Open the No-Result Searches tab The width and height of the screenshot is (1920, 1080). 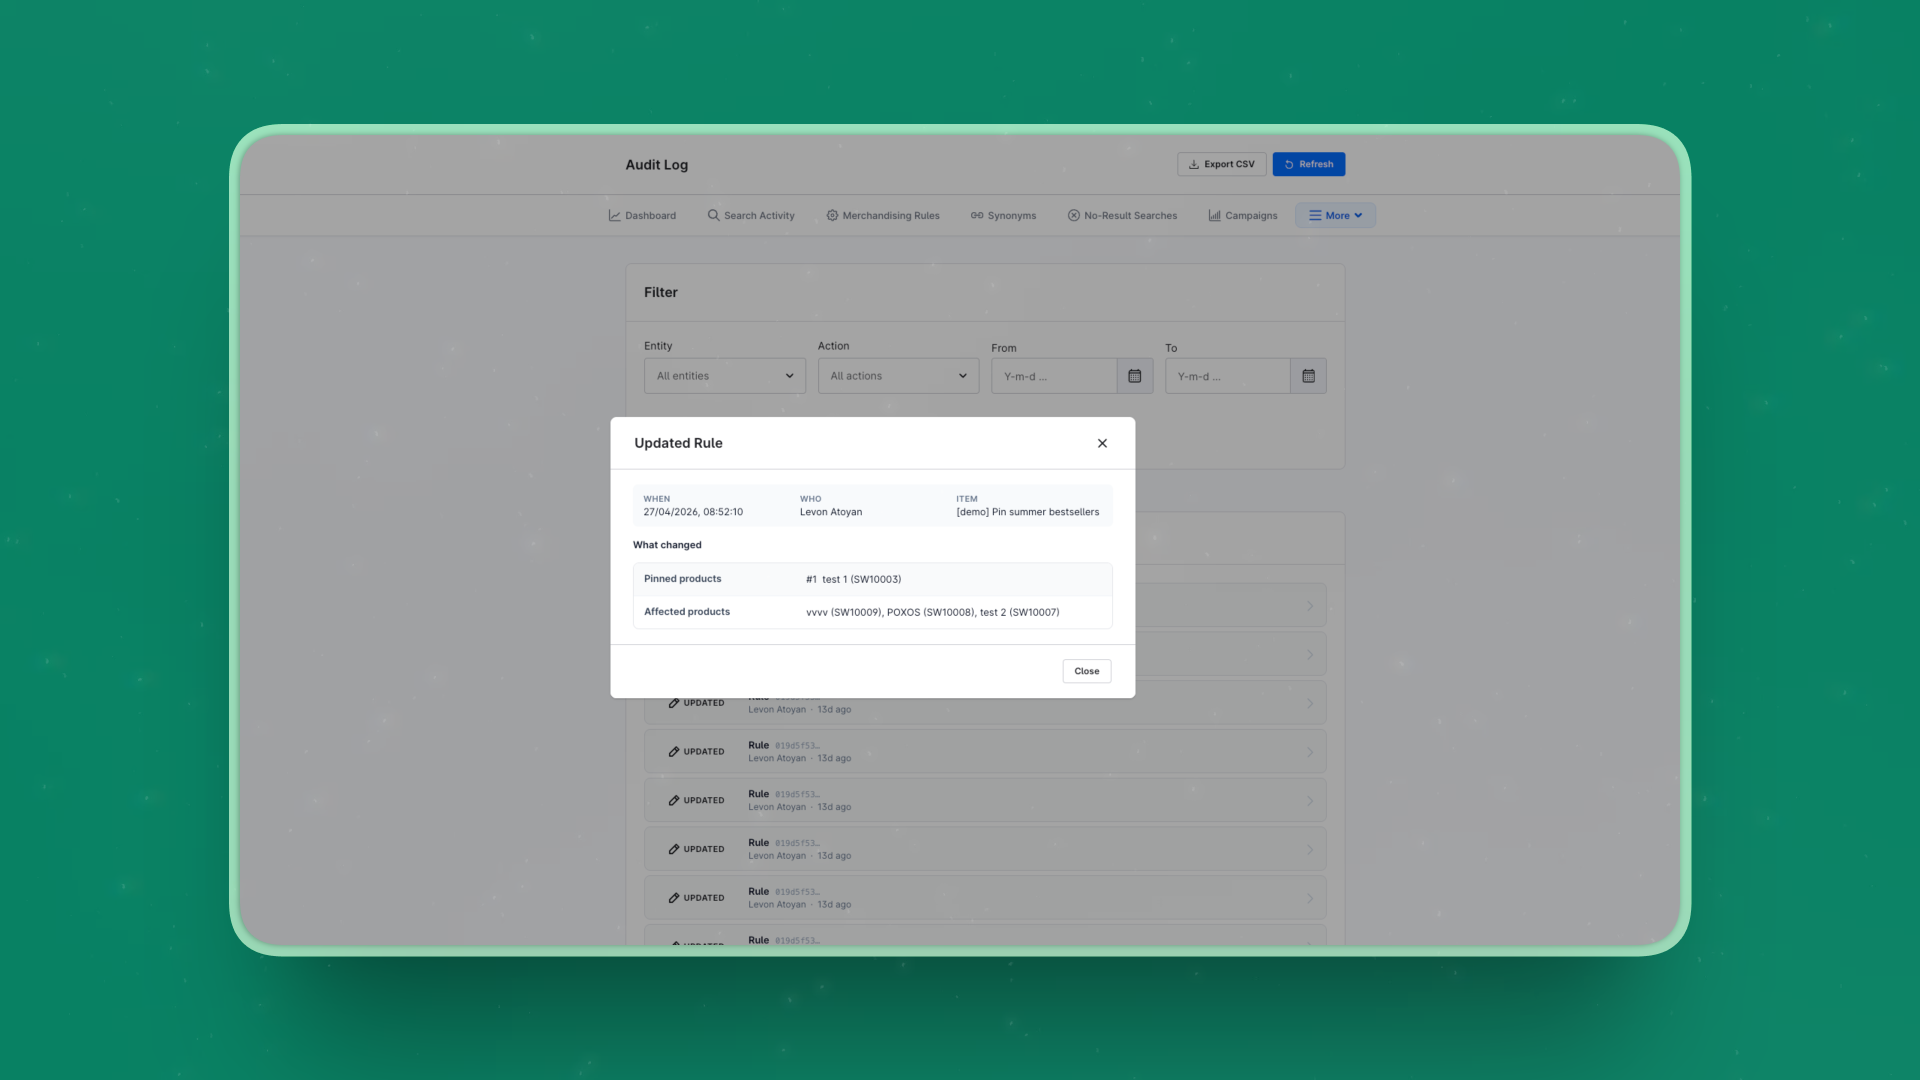point(1122,215)
